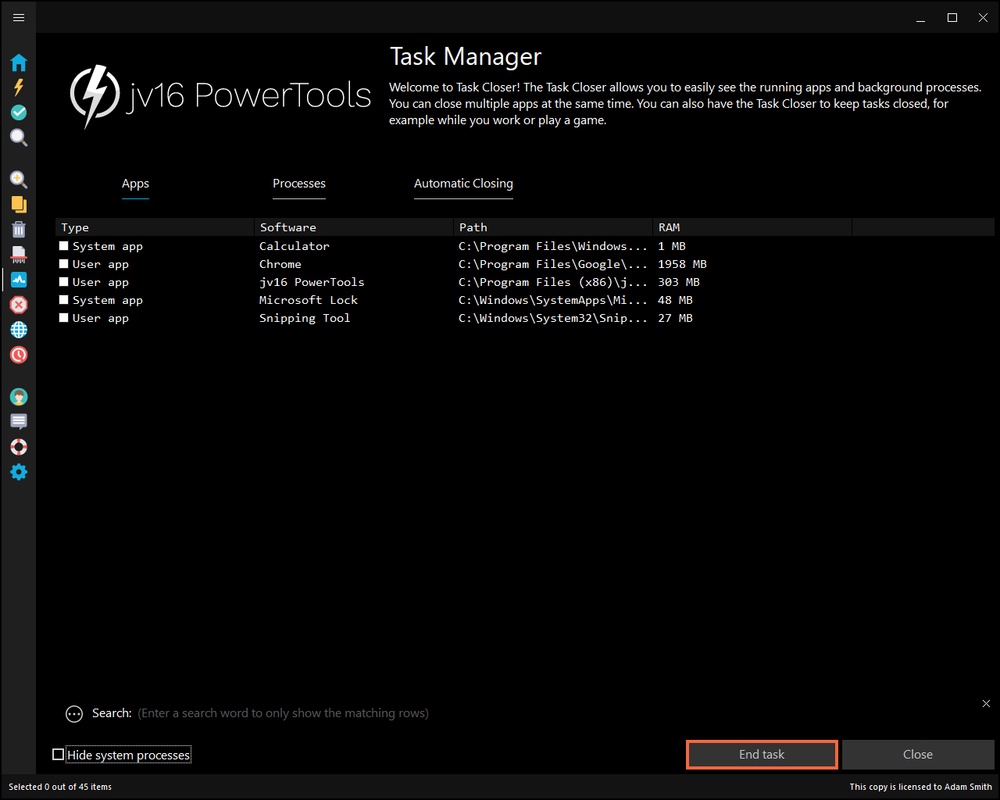Open search options with the ellipsis icon
The height and width of the screenshot is (800, 1000).
click(74, 714)
